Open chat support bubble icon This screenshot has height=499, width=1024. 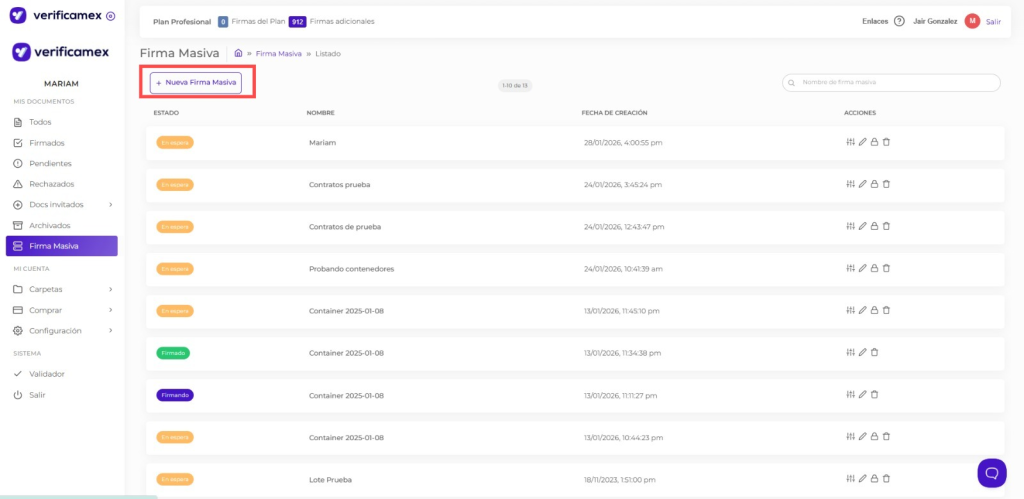[x=991, y=472]
